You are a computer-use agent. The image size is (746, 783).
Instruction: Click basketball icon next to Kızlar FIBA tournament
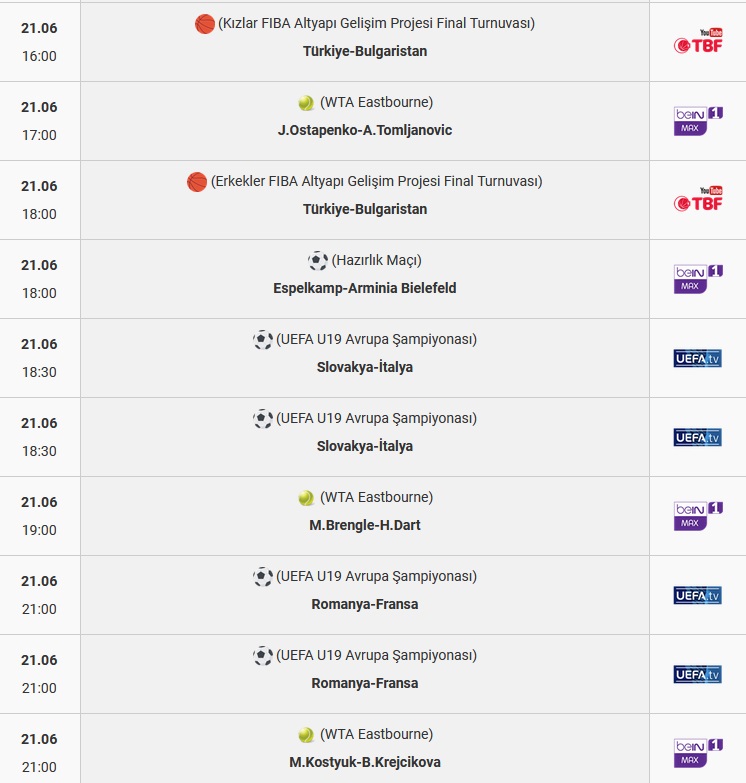click(205, 24)
